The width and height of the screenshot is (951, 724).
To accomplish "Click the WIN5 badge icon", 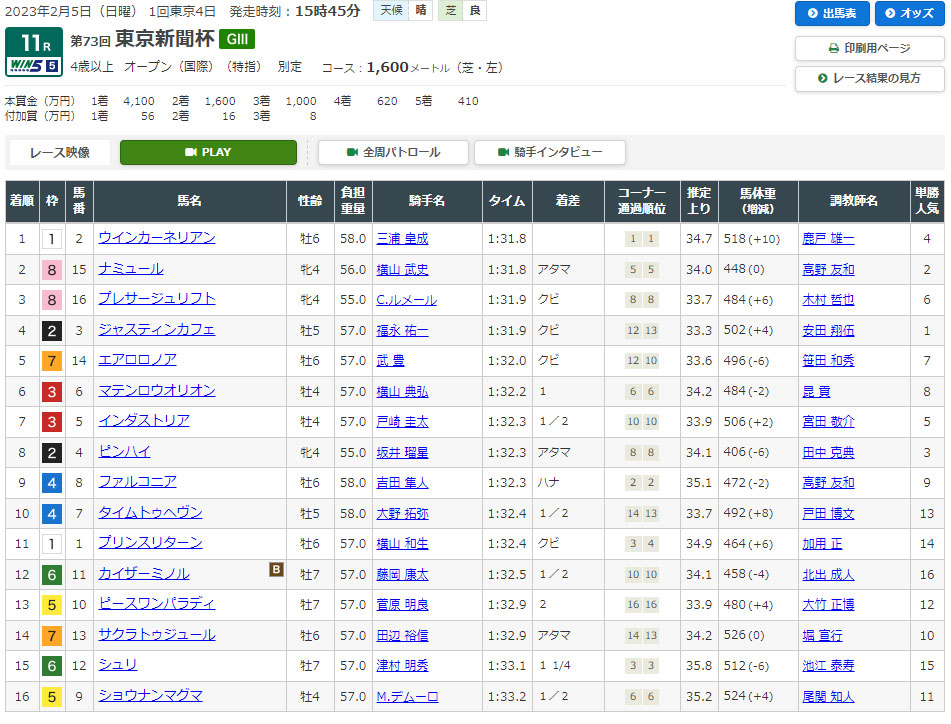I will [33, 66].
